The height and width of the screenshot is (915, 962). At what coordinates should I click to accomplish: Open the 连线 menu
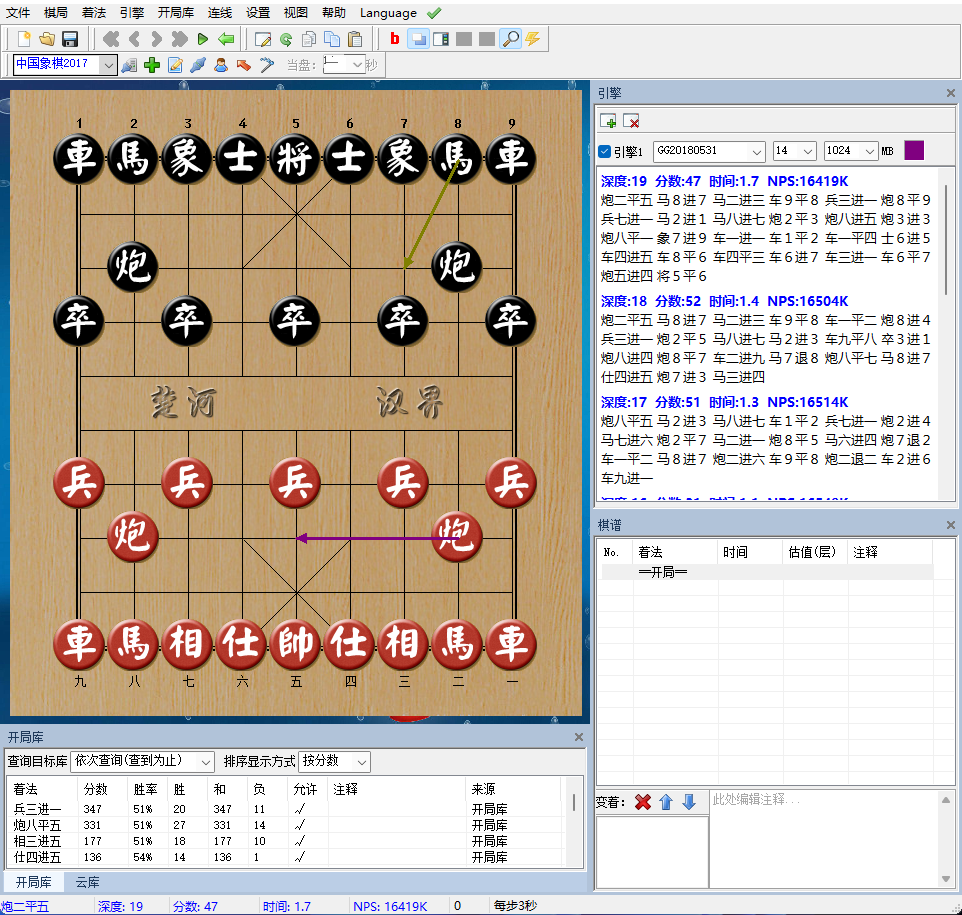[x=220, y=13]
